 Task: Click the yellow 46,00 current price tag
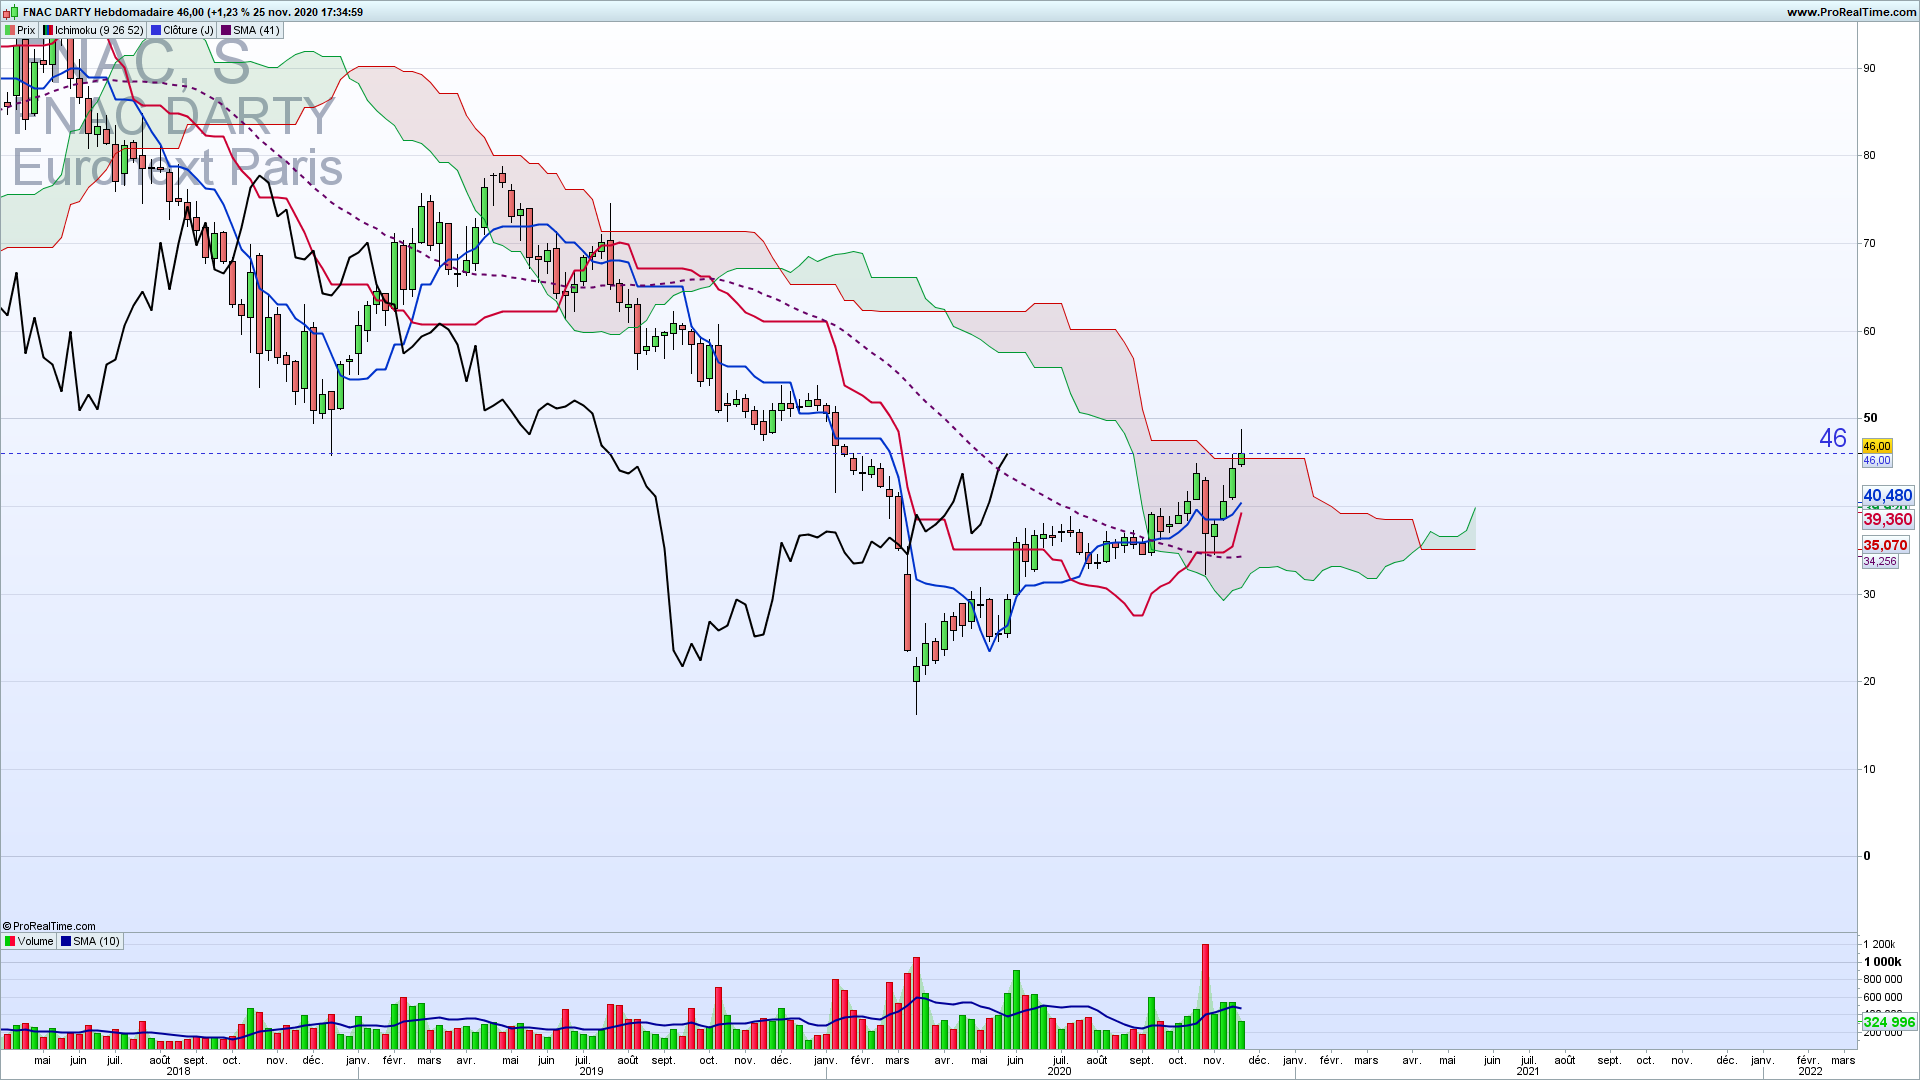[x=1876, y=446]
